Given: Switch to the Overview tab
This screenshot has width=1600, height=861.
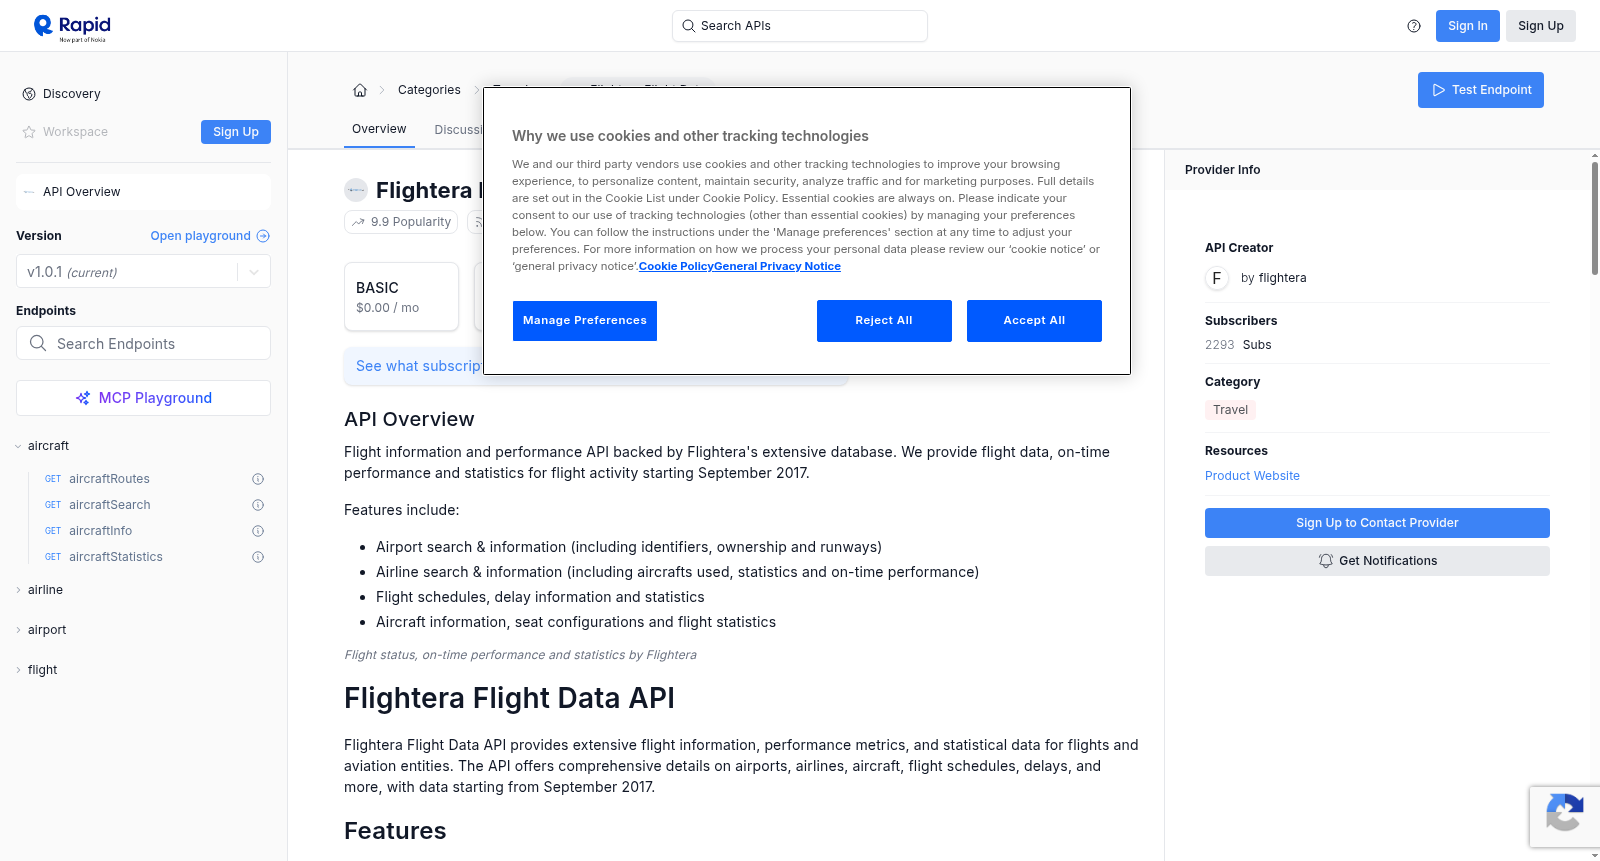Looking at the screenshot, I should [379, 129].
